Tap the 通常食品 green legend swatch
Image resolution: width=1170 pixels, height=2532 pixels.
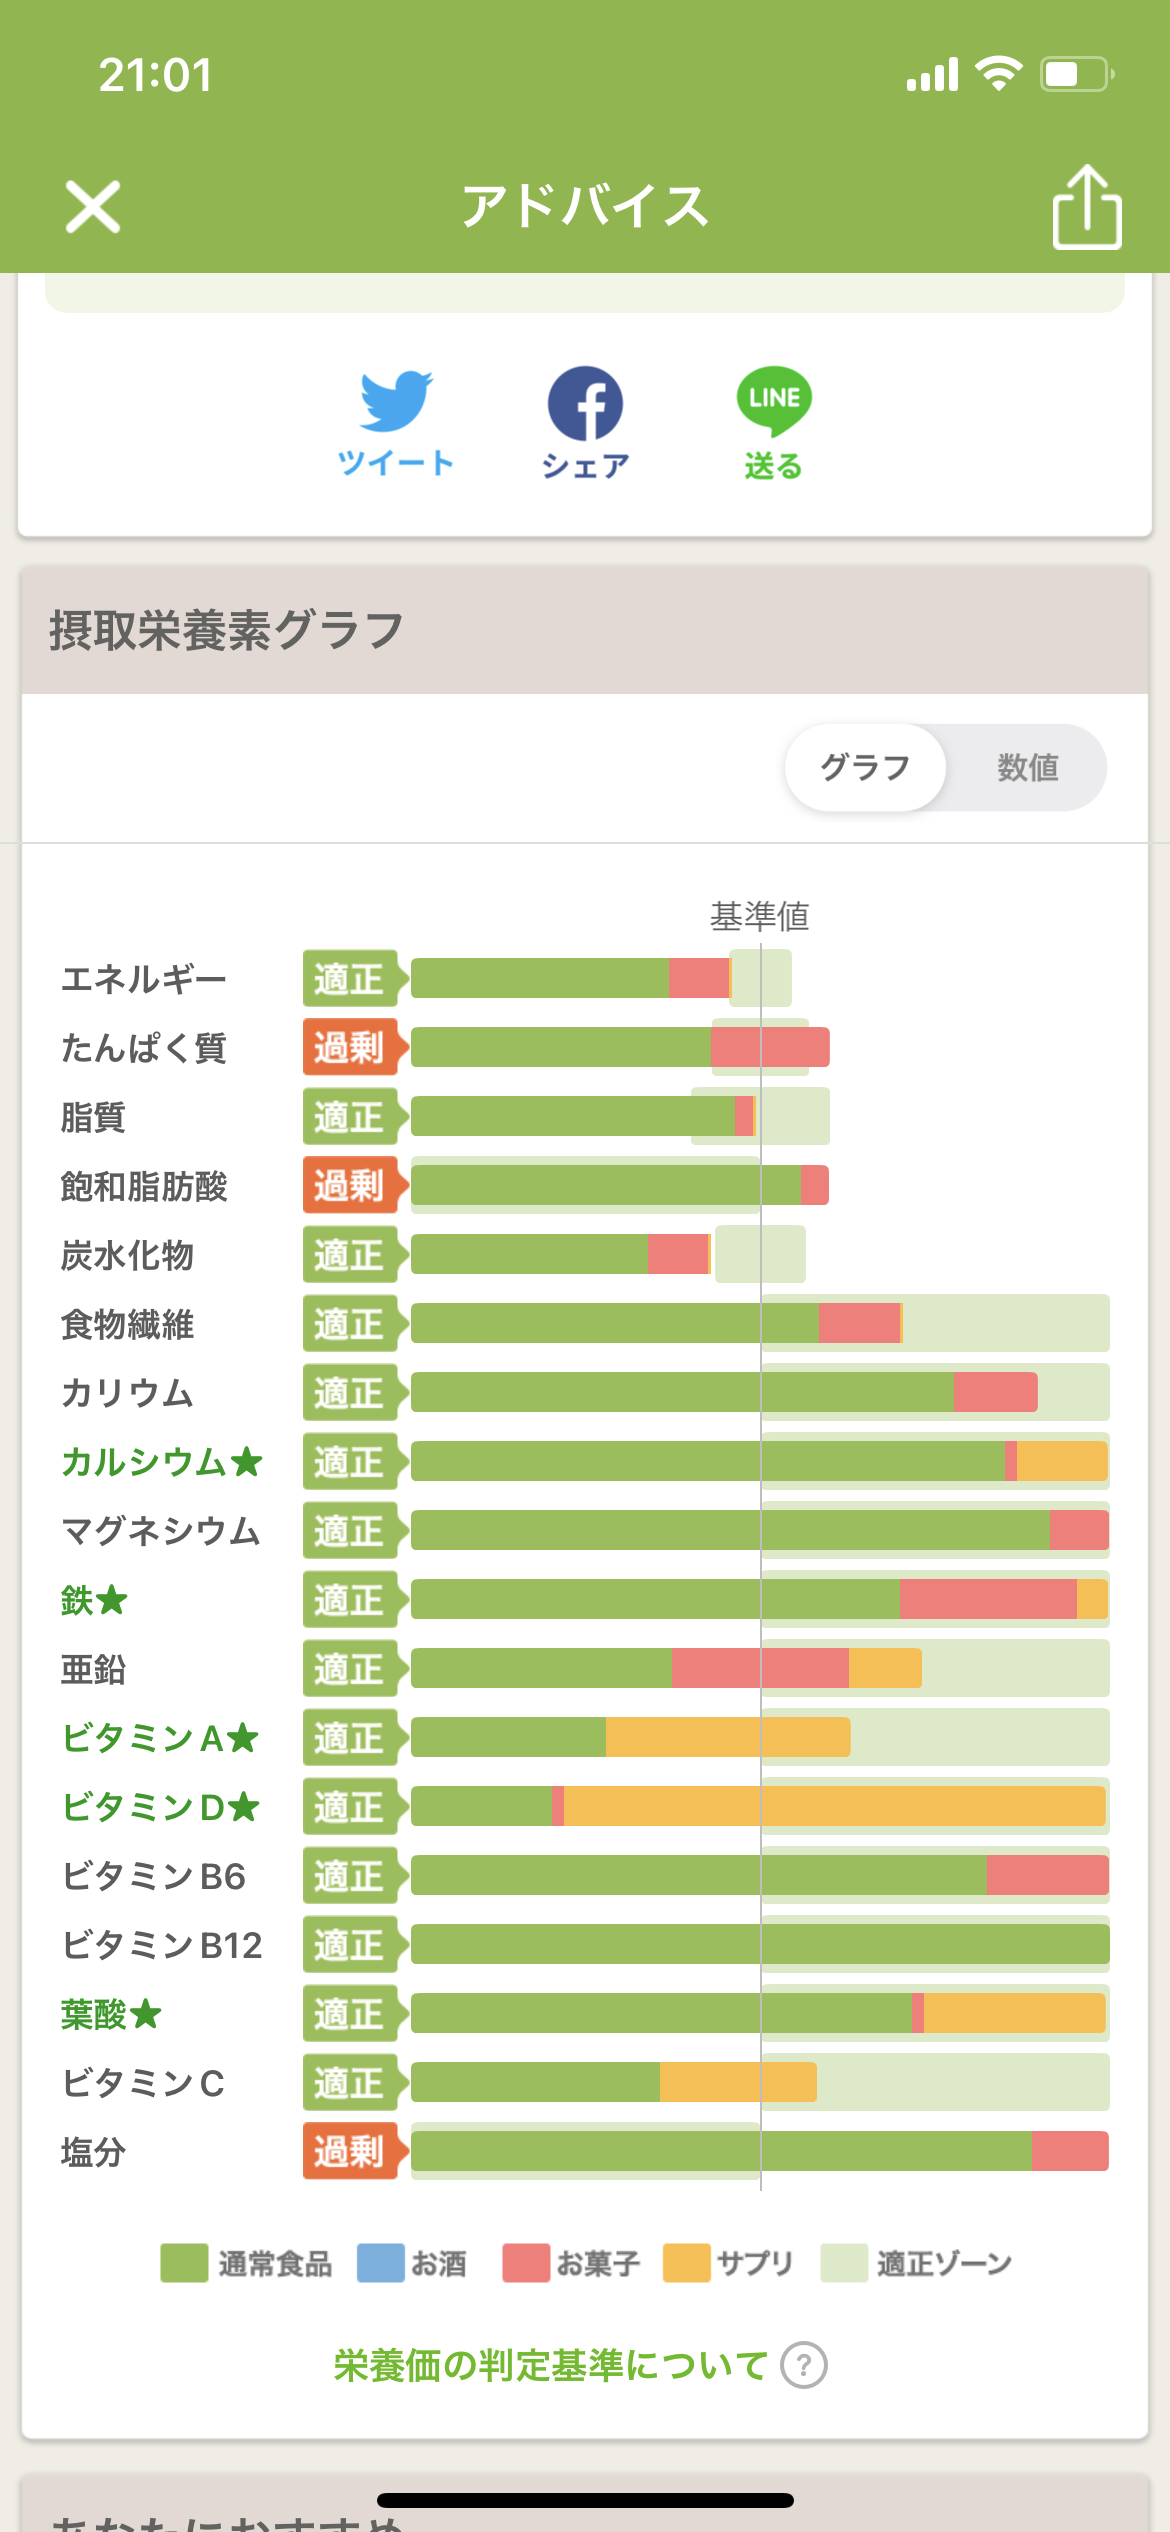click(184, 2263)
